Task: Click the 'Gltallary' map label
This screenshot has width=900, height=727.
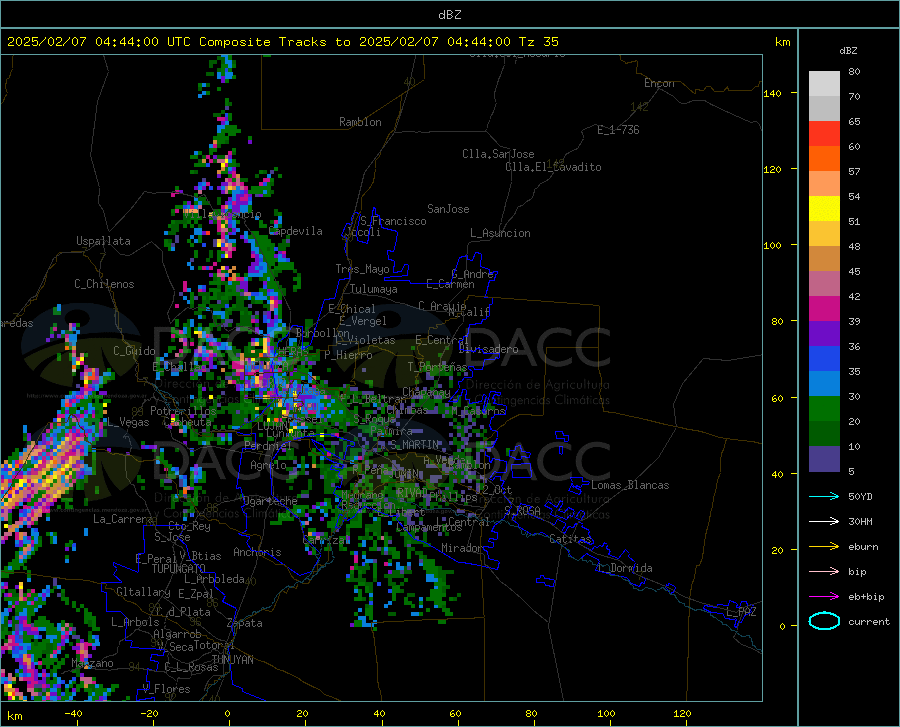Action: (143, 592)
